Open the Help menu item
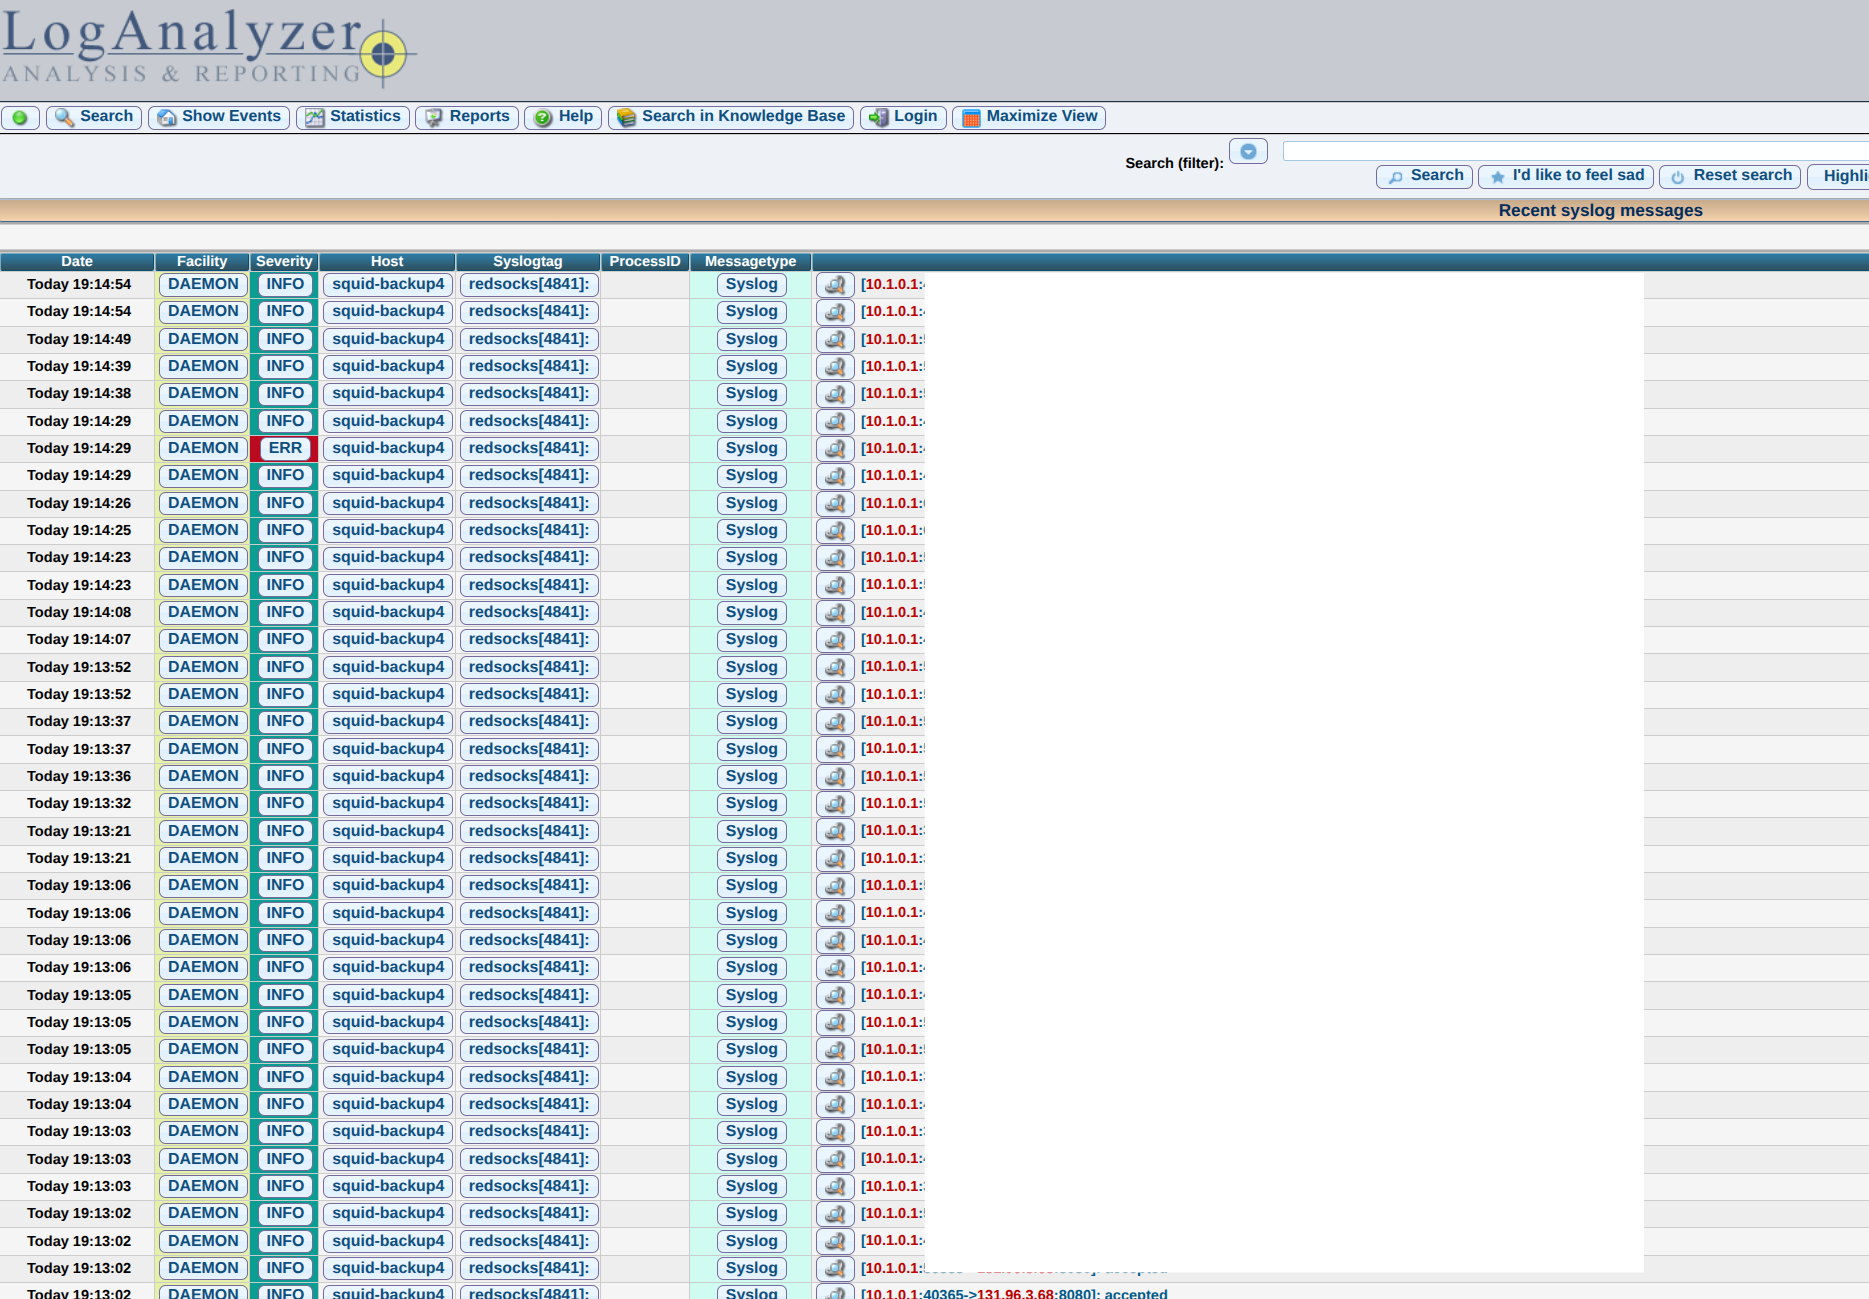Image resolution: width=1869 pixels, height=1299 pixels. (x=563, y=117)
